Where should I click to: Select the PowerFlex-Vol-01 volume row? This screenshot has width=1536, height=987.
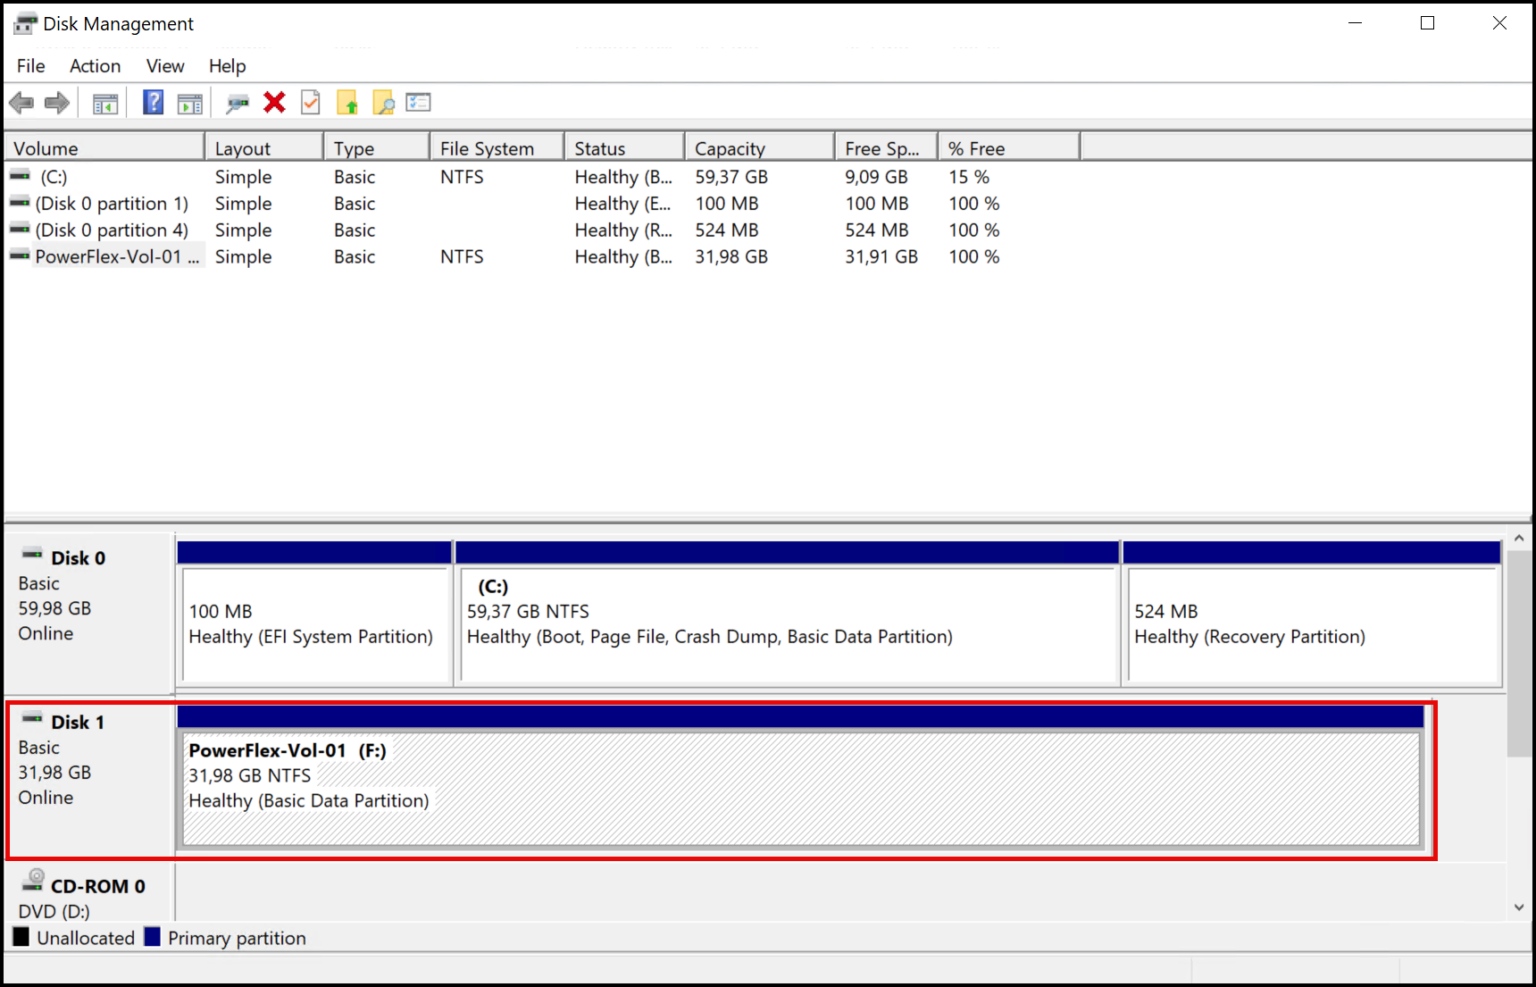pos(117,256)
